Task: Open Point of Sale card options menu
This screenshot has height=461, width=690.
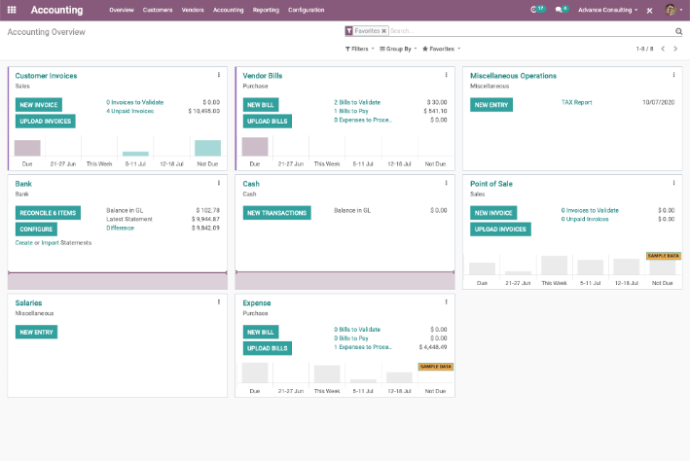Action: coord(674,183)
